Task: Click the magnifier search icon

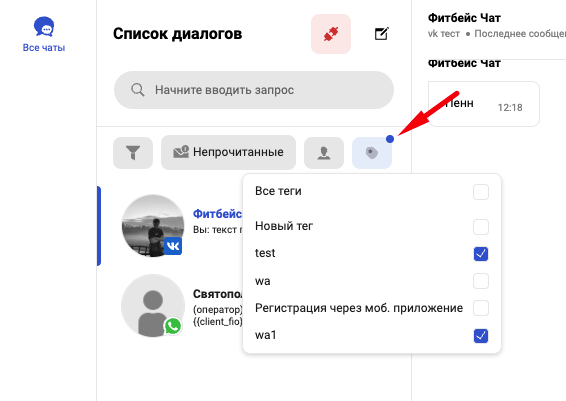Action: (138, 90)
